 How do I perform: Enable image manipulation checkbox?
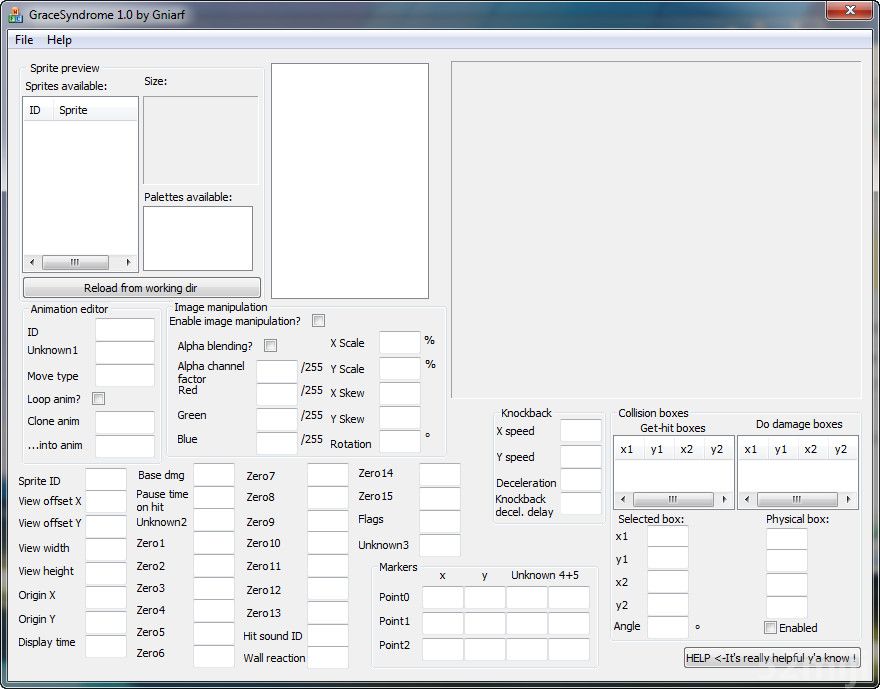click(318, 321)
